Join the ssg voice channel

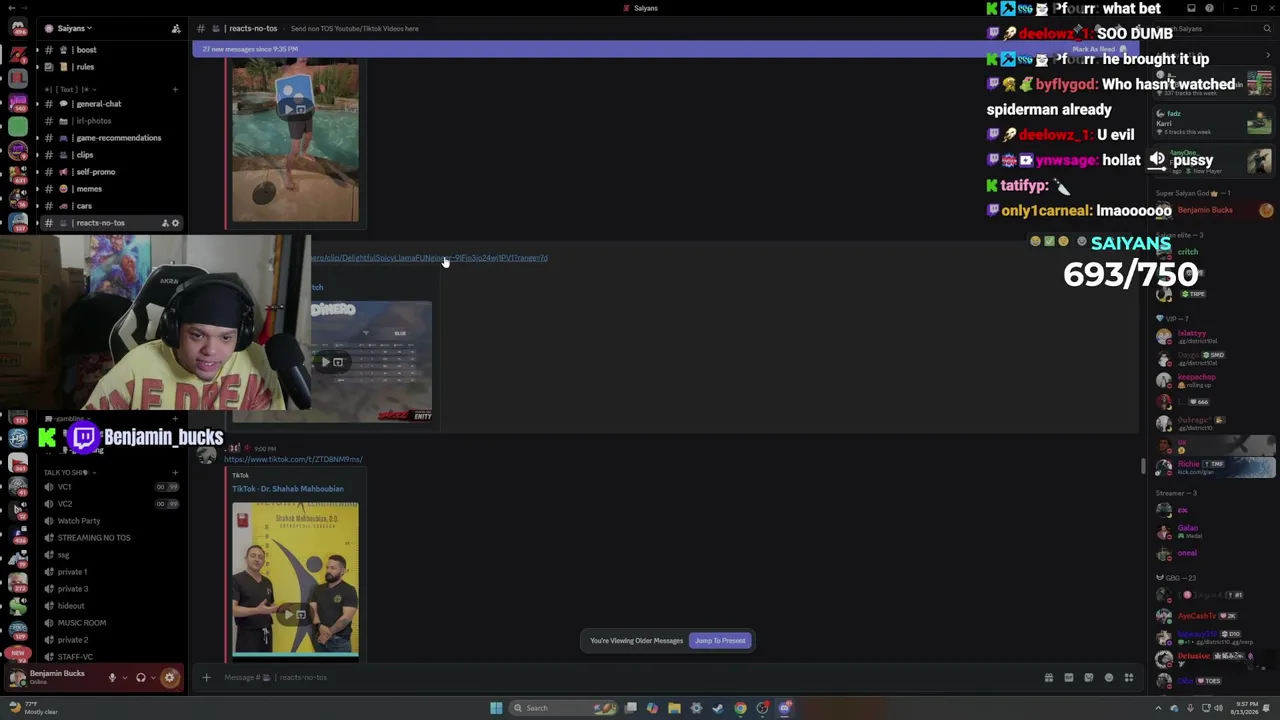(110, 555)
